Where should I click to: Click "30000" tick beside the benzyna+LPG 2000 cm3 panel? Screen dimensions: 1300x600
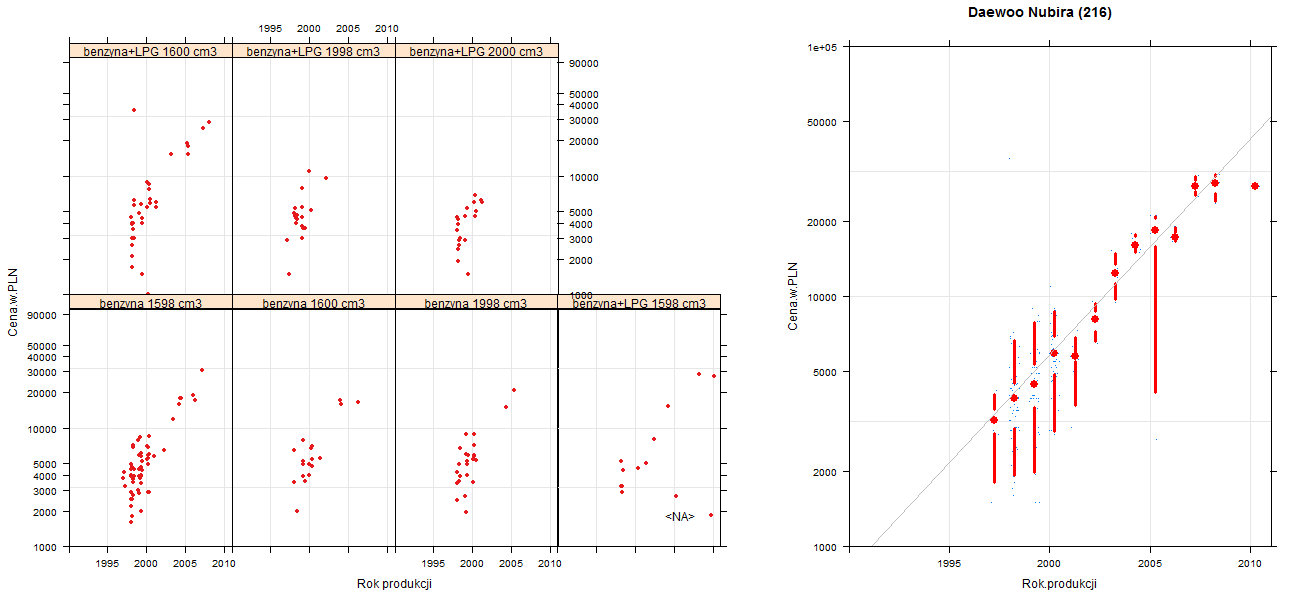(x=583, y=120)
